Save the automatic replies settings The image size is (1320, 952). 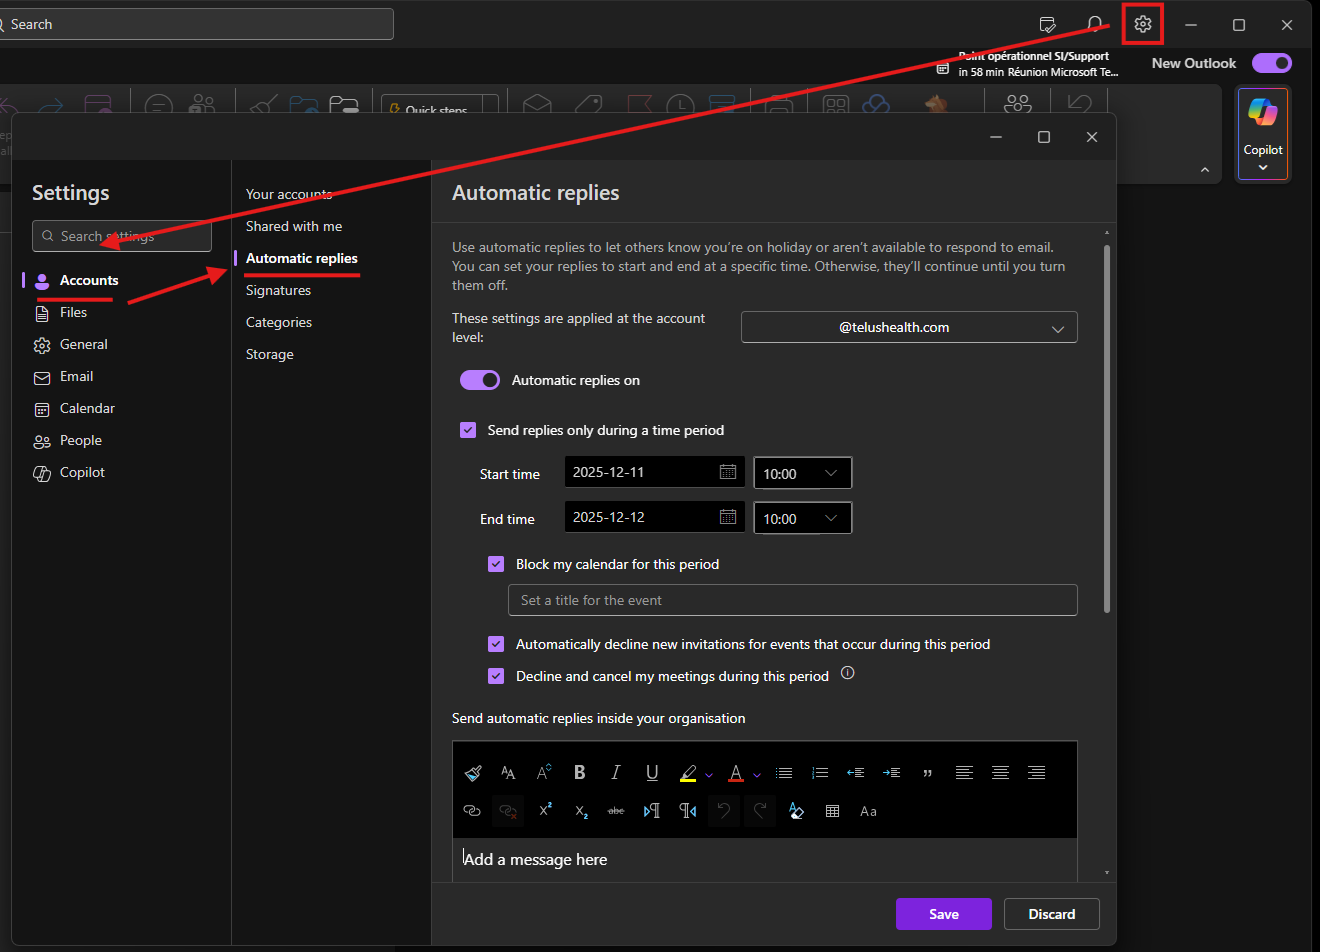(943, 914)
